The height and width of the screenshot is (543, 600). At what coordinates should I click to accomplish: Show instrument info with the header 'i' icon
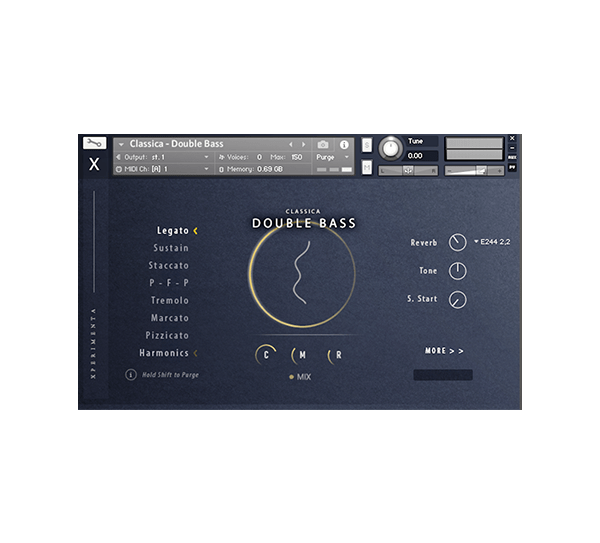tap(344, 144)
